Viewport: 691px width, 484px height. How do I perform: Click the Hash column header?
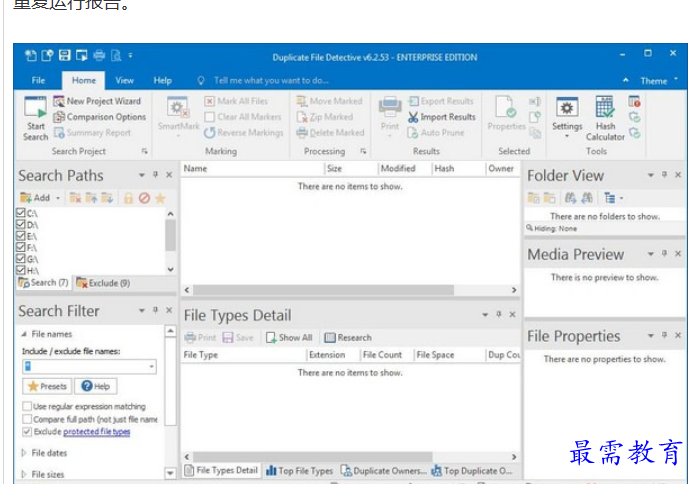458,168
